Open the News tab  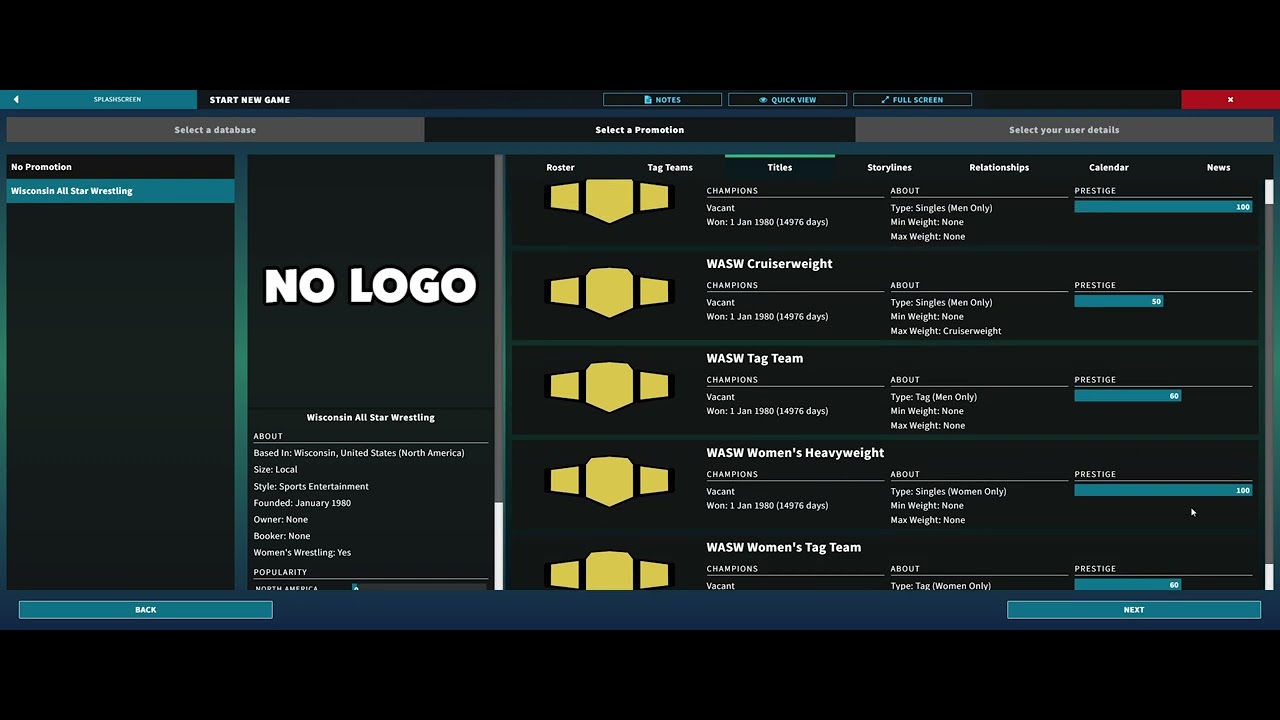[x=1218, y=168]
